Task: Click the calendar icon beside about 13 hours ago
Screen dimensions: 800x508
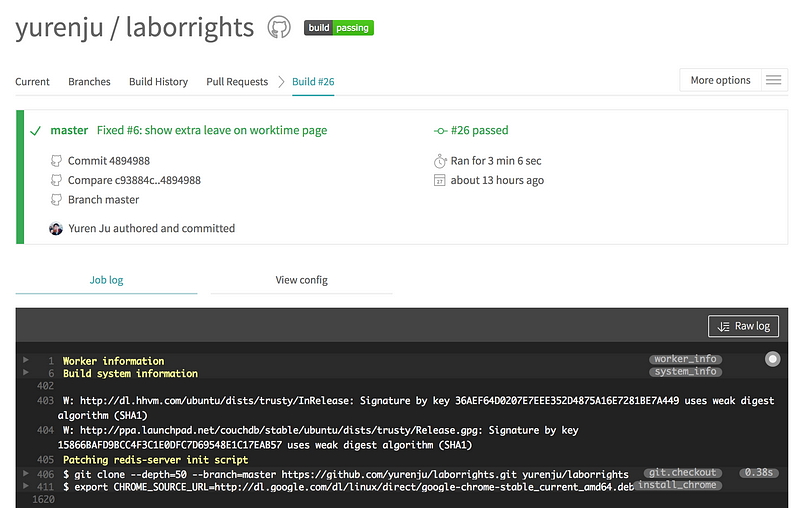Action: coord(440,181)
